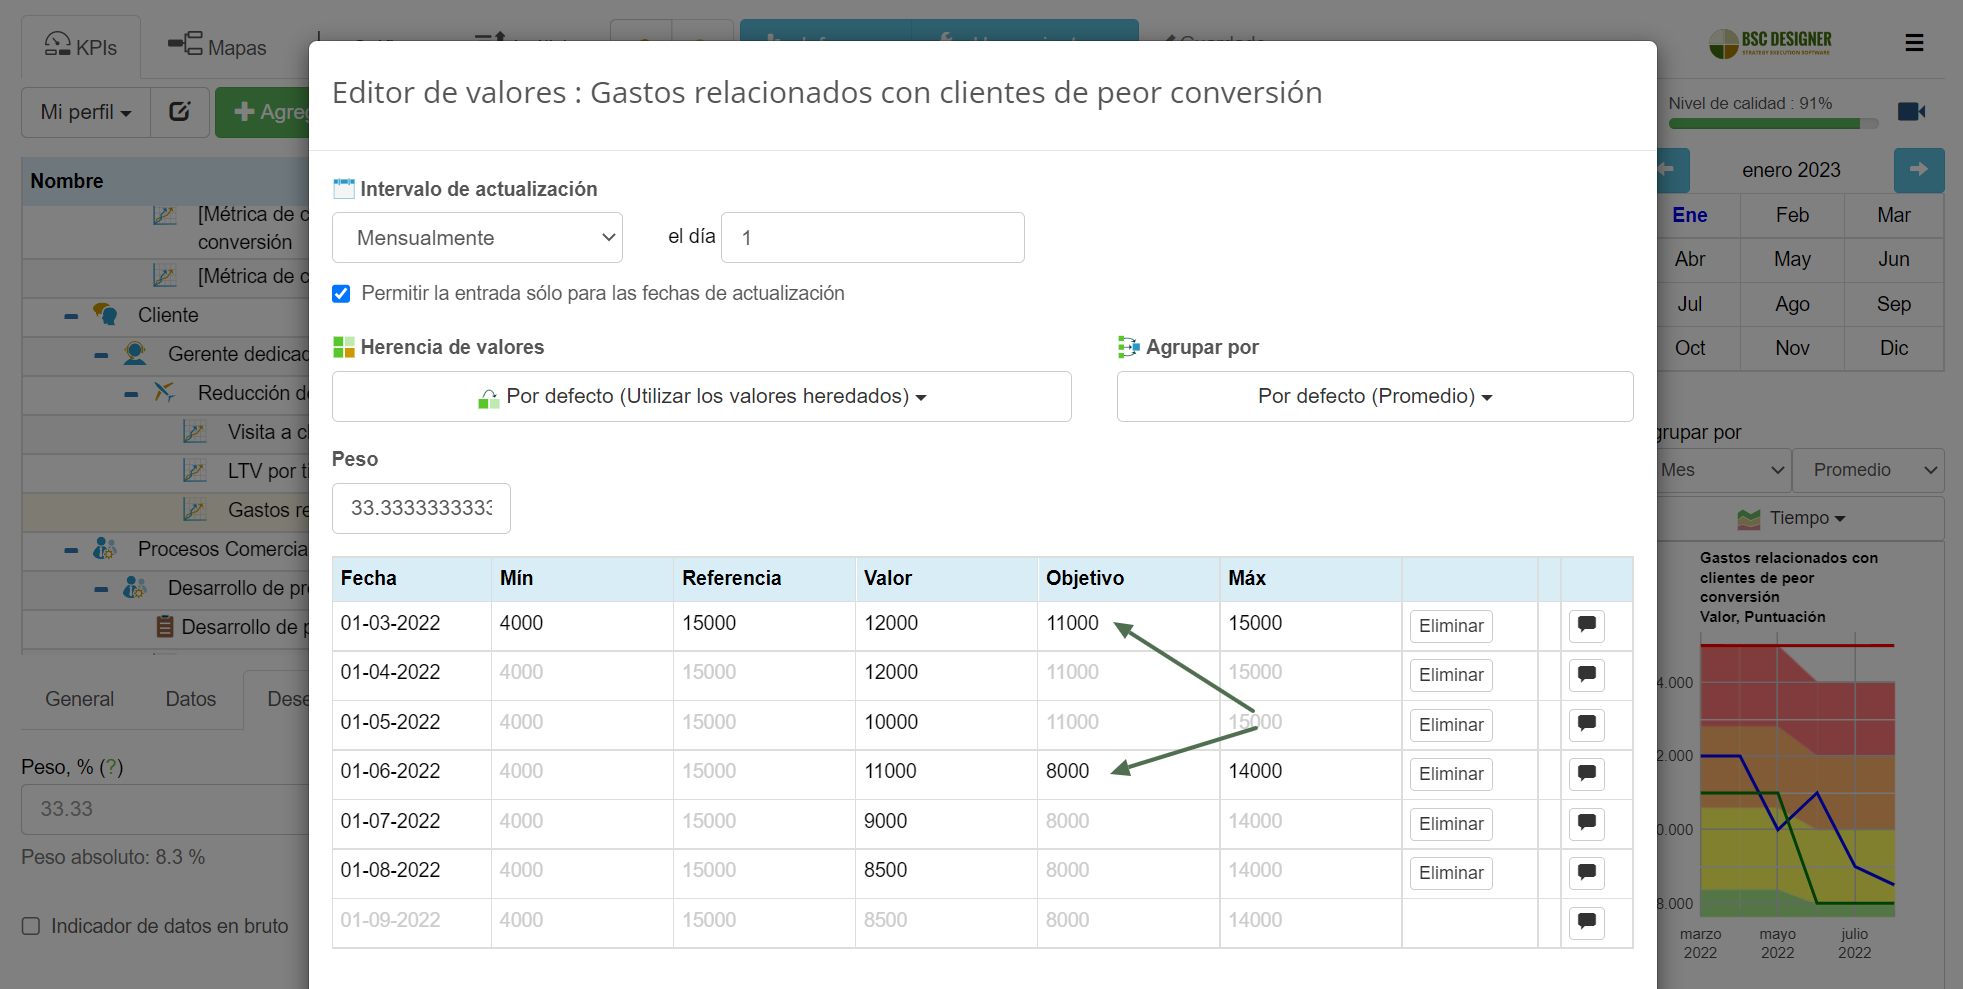
Task: Click the edit pencil icon beside Mi perfil
Action: point(180,112)
